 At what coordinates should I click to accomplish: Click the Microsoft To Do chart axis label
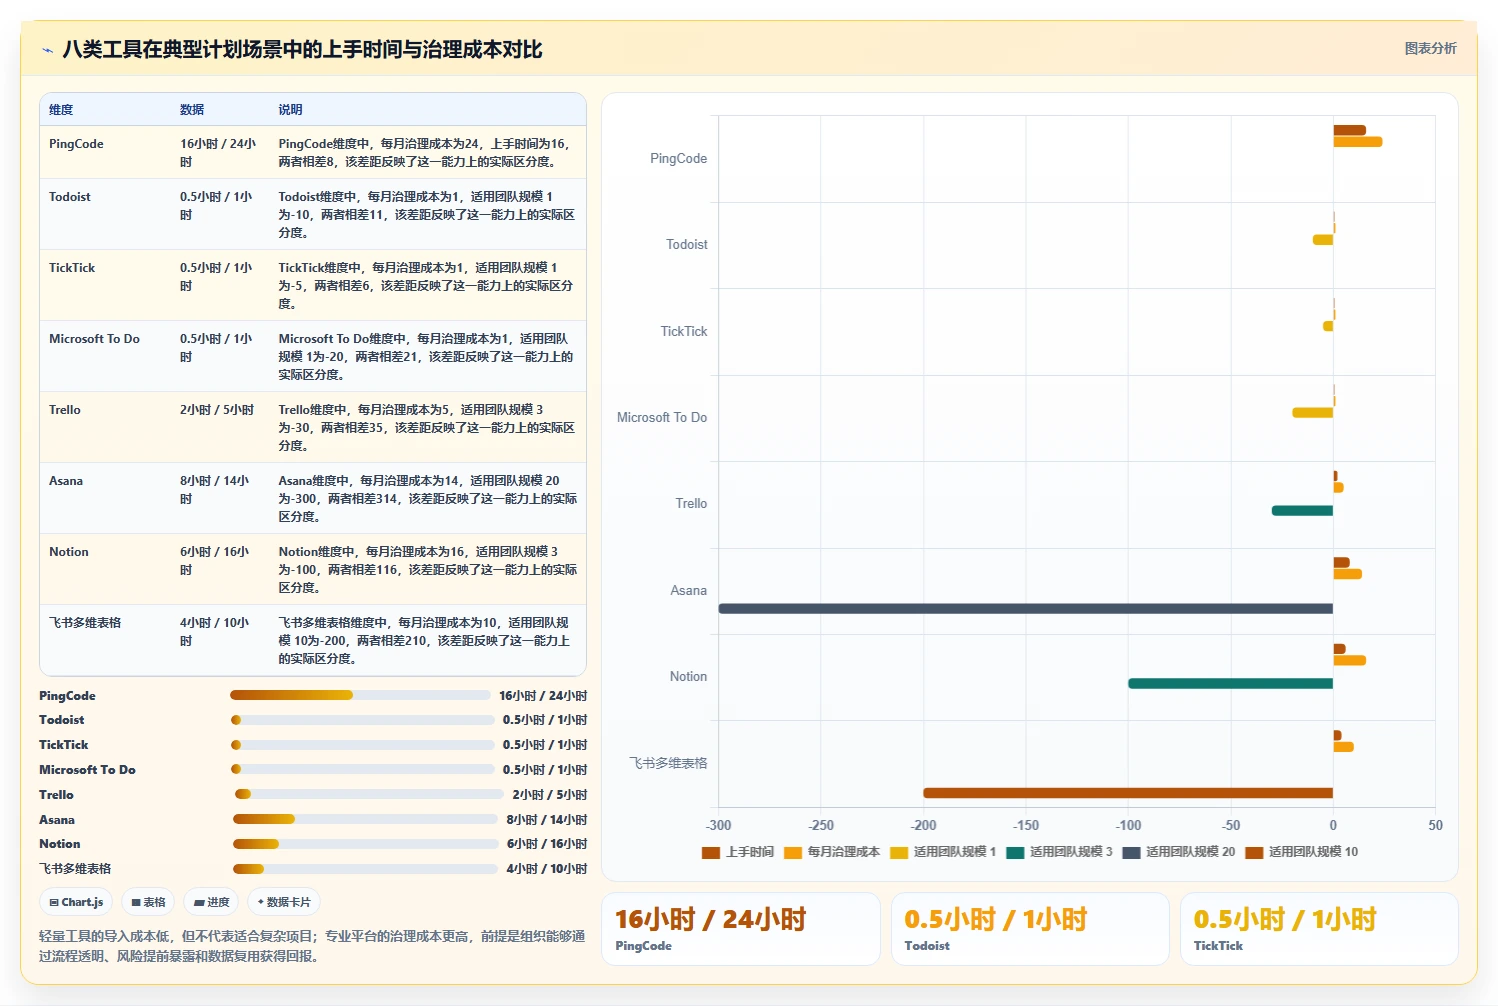coord(662,417)
